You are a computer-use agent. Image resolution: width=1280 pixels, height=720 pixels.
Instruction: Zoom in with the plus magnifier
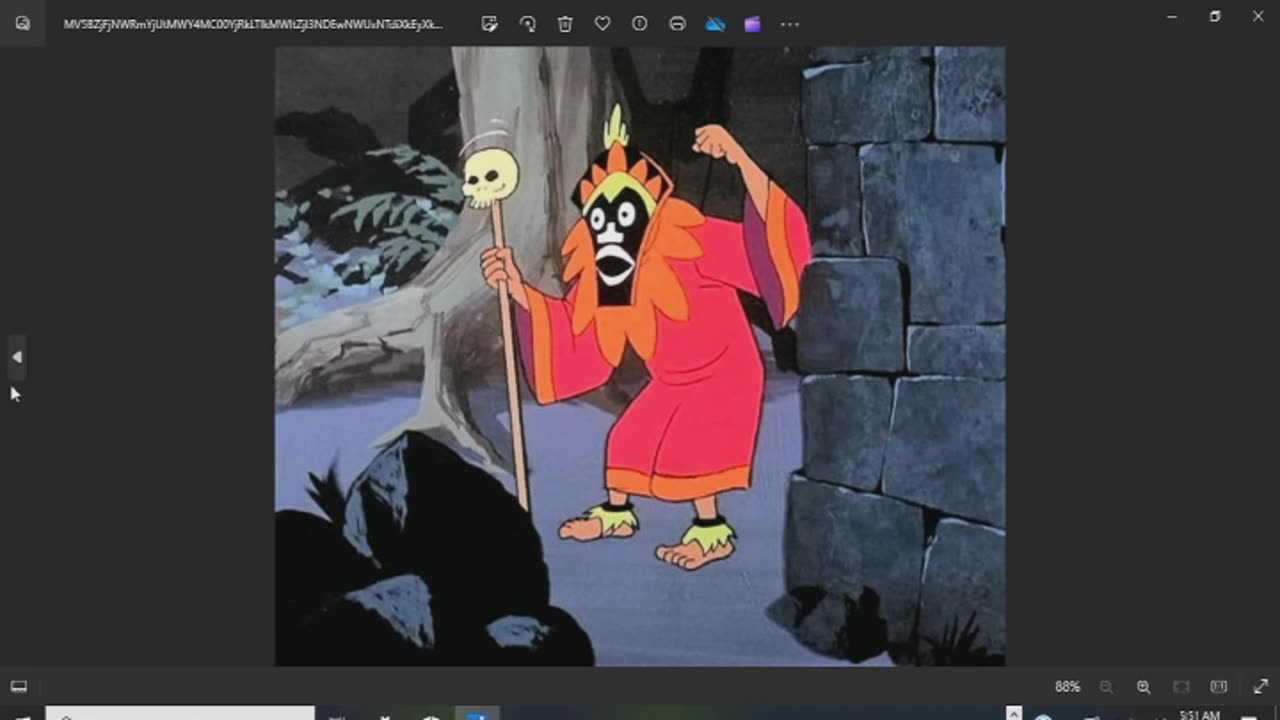tap(1143, 687)
